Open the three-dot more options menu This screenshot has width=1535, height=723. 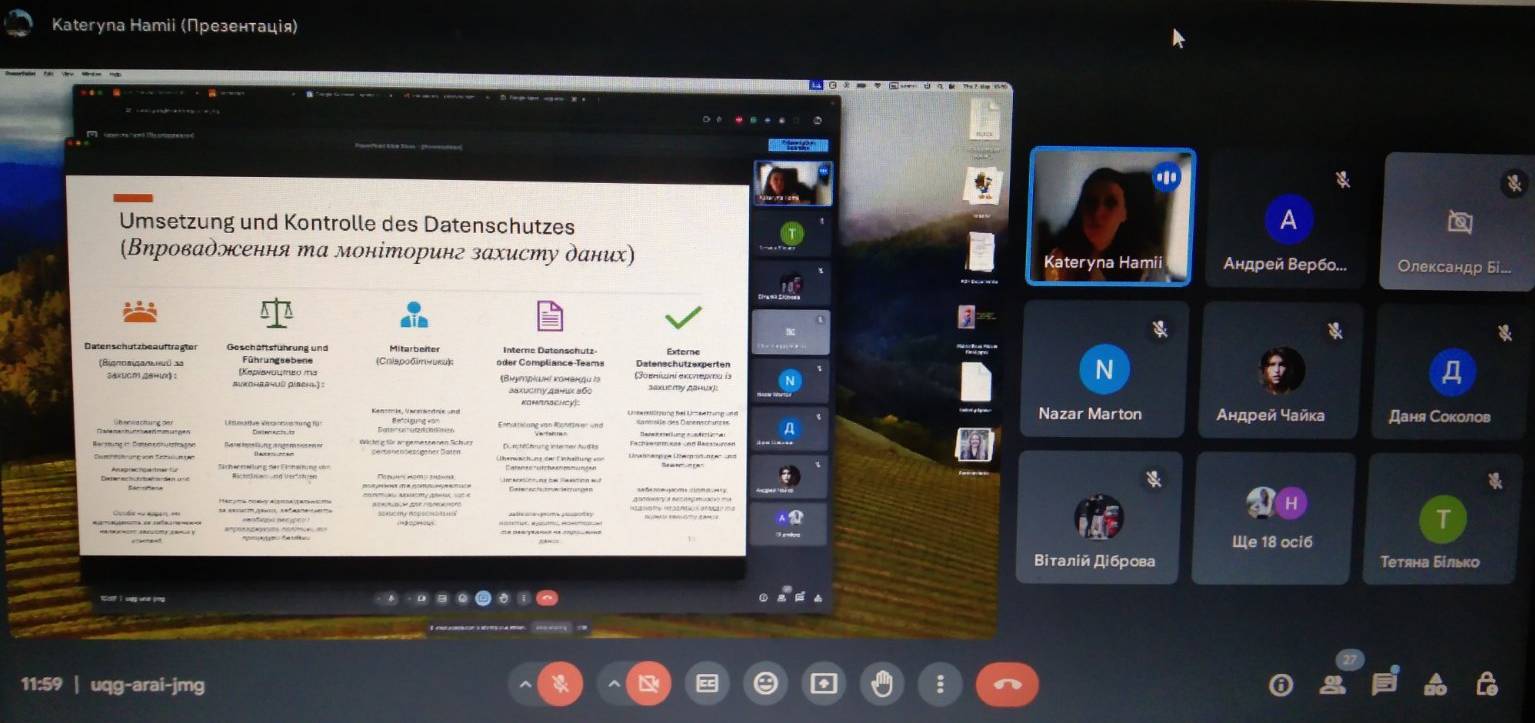click(939, 684)
